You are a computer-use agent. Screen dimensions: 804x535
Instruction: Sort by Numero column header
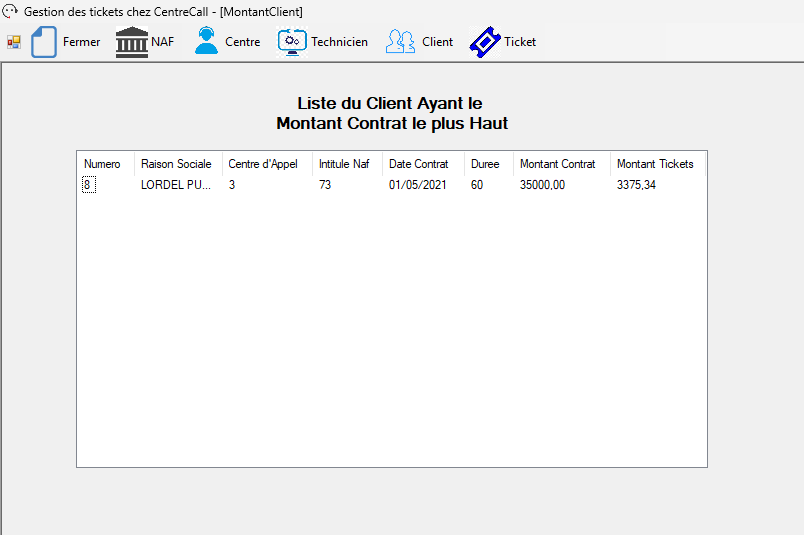(102, 164)
